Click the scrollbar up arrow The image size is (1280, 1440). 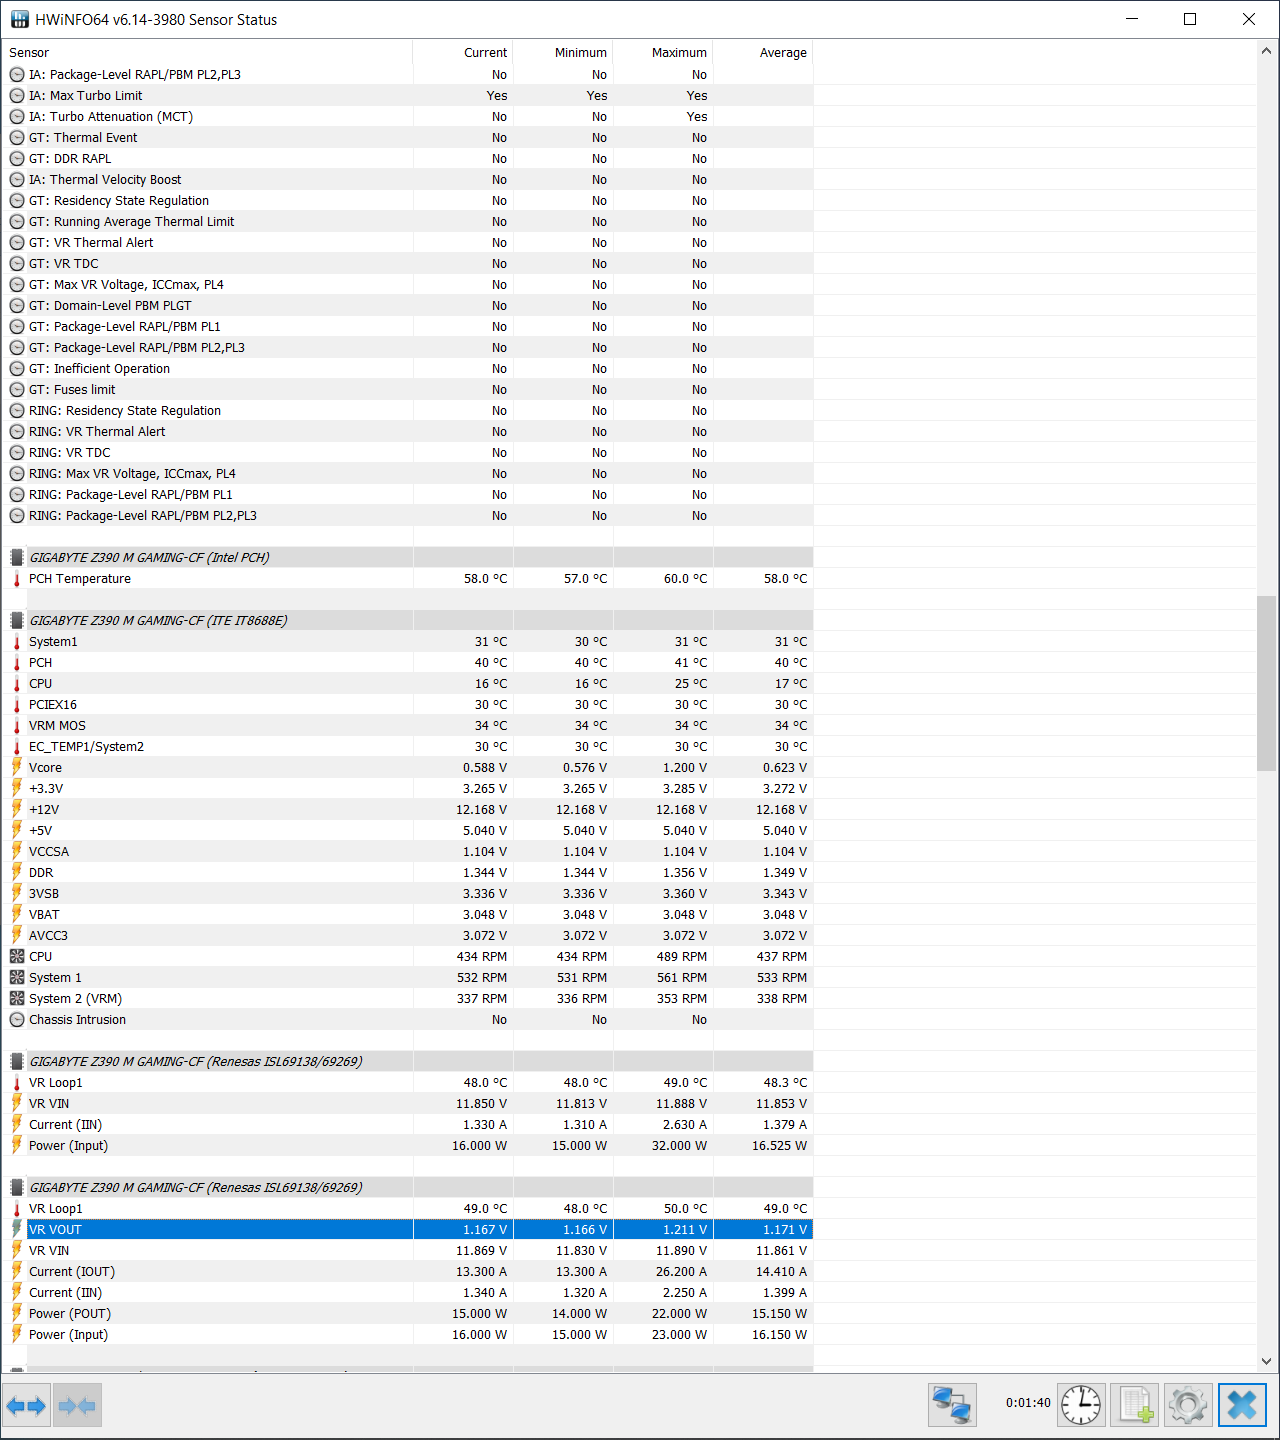(1267, 51)
